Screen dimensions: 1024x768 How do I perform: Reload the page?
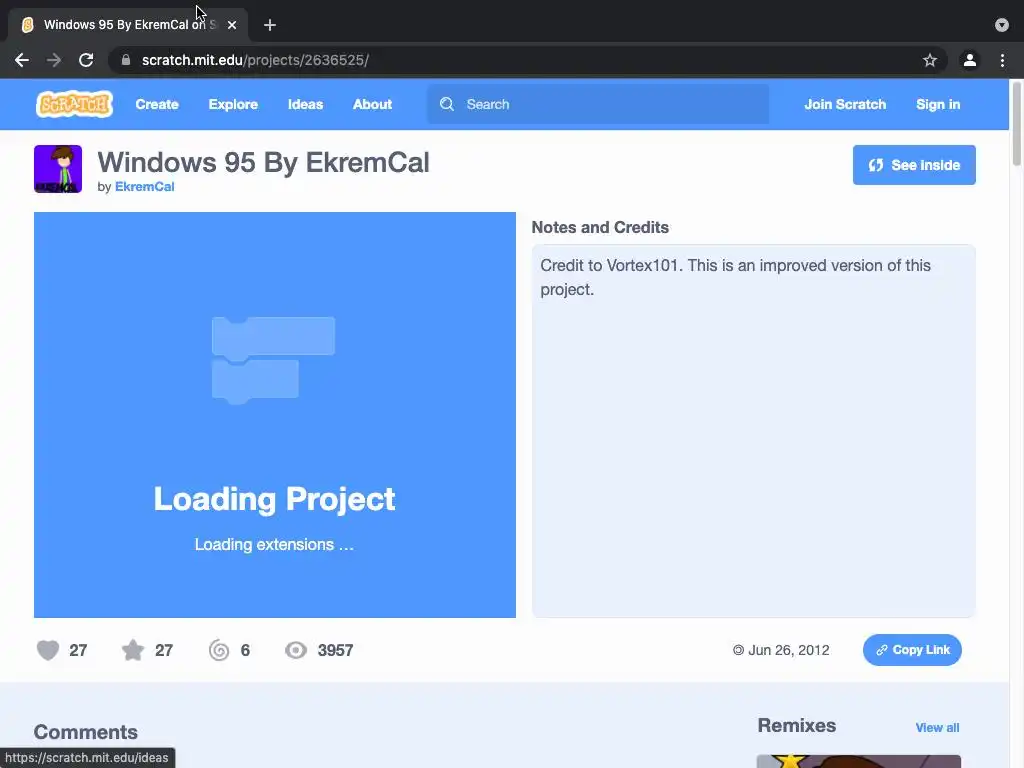(x=86, y=60)
